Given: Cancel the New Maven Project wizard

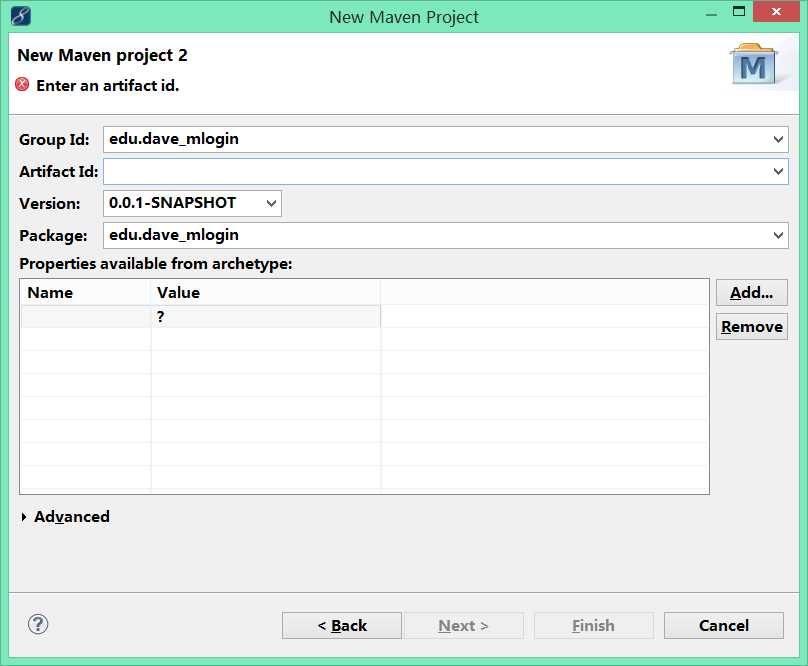Looking at the screenshot, I should click(723, 625).
